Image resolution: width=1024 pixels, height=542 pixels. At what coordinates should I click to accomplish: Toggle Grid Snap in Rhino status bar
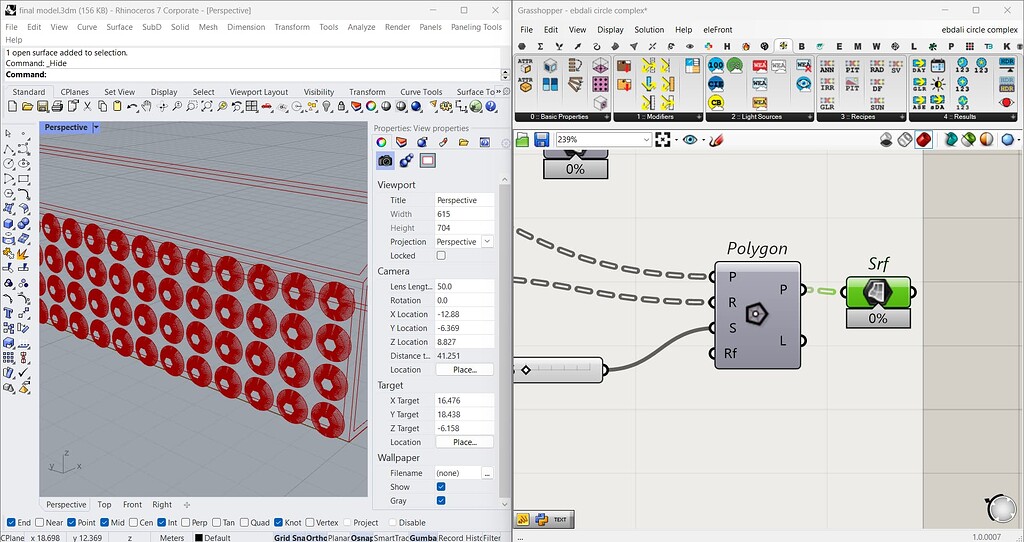point(290,537)
